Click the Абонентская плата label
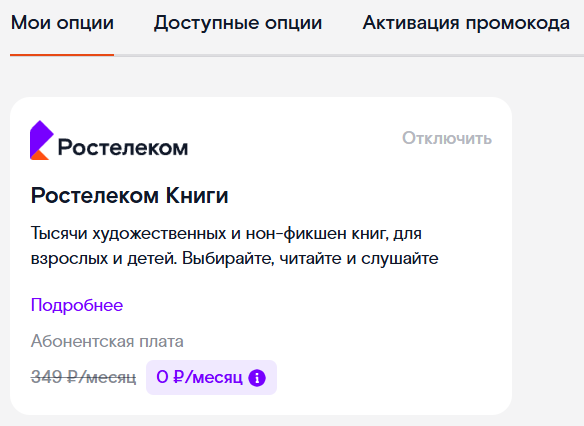584x426 pixels. point(107,341)
